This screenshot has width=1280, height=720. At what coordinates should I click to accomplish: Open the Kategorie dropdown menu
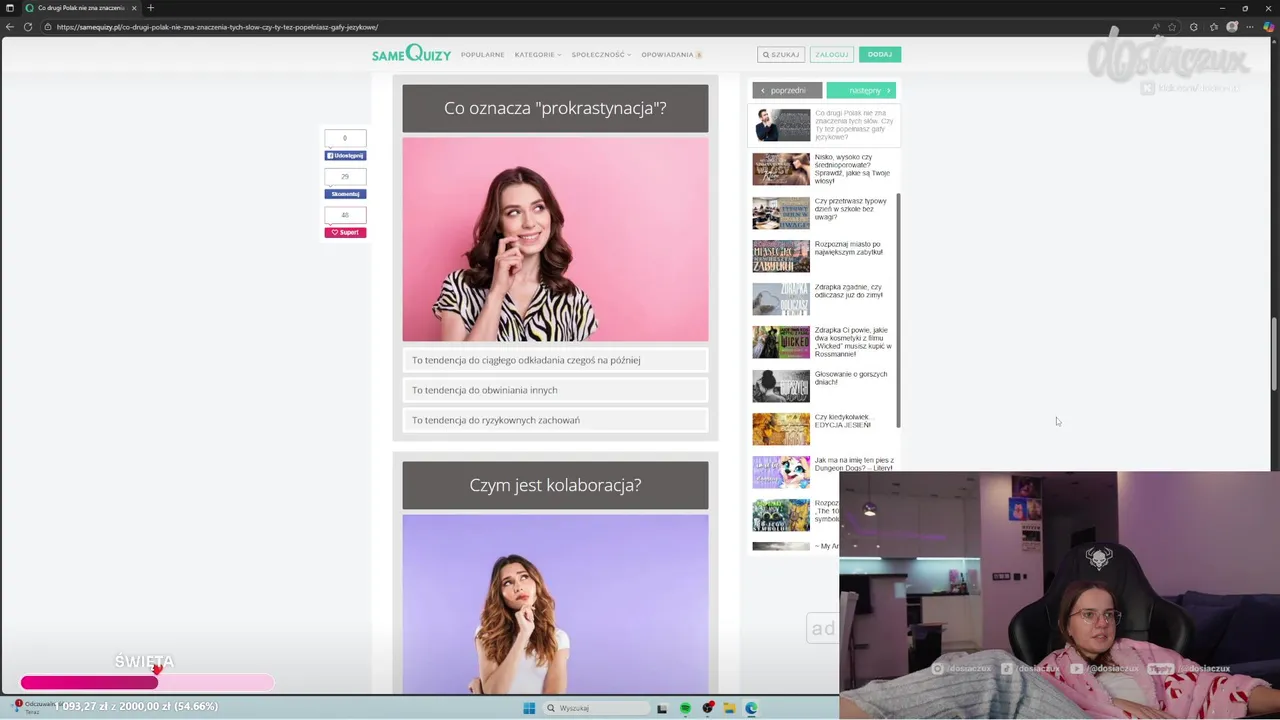538,55
